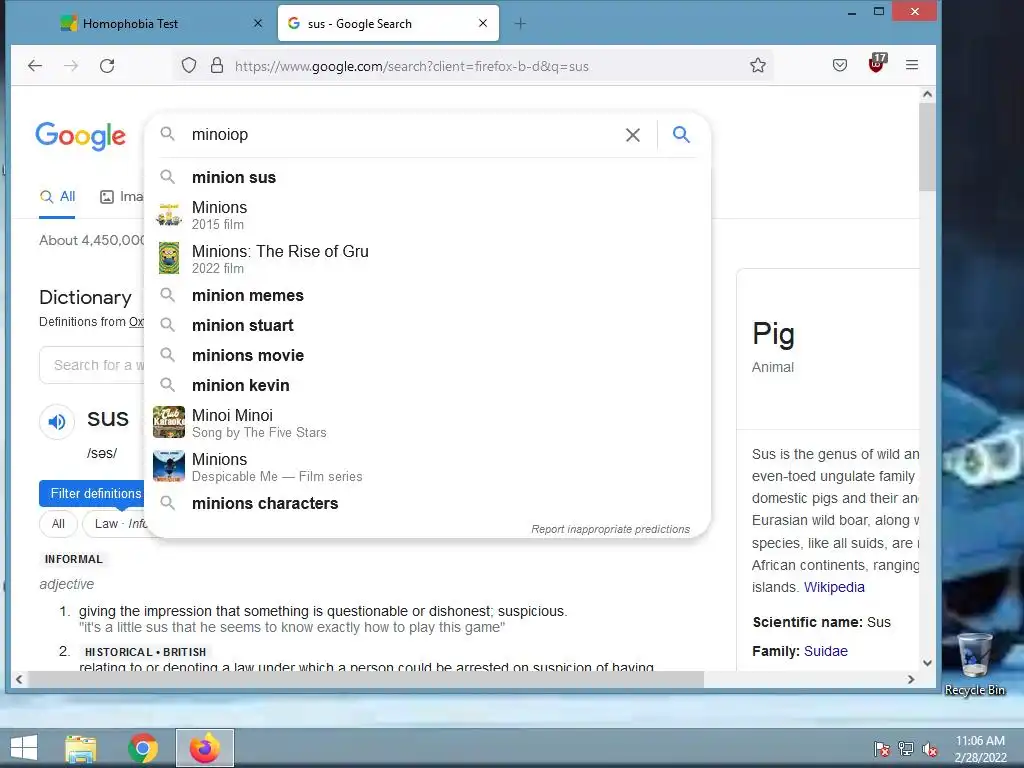
Task: Open the uBlock Origin extension icon
Action: point(876,64)
